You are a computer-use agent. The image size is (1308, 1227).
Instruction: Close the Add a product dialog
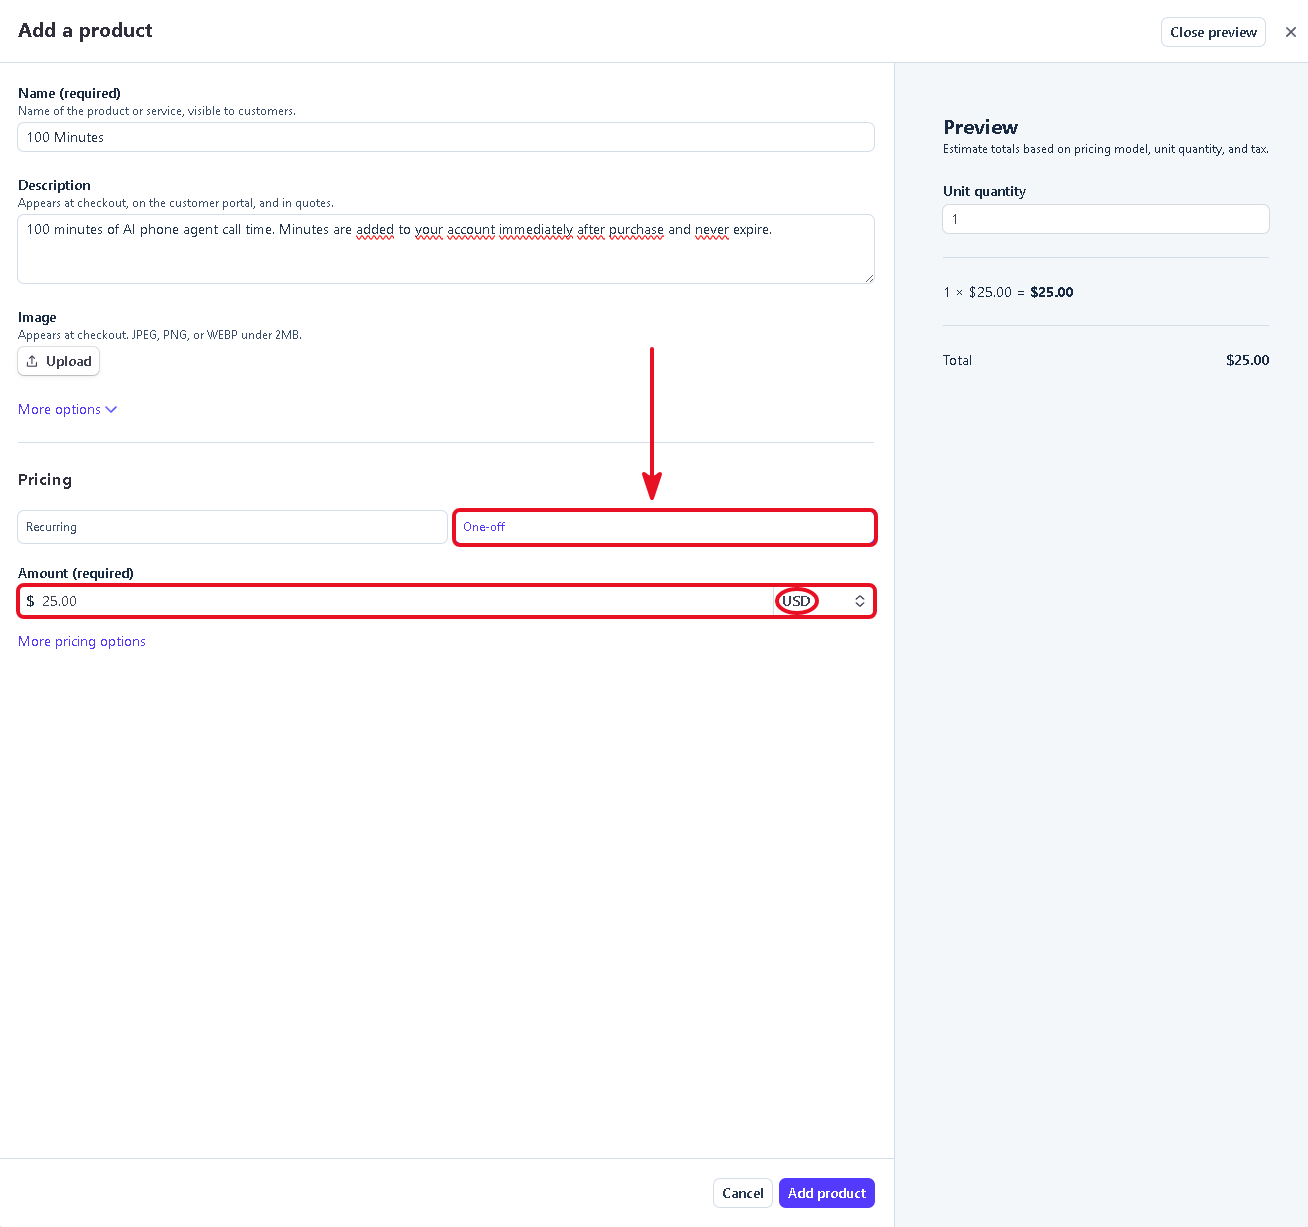(1291, 32)
